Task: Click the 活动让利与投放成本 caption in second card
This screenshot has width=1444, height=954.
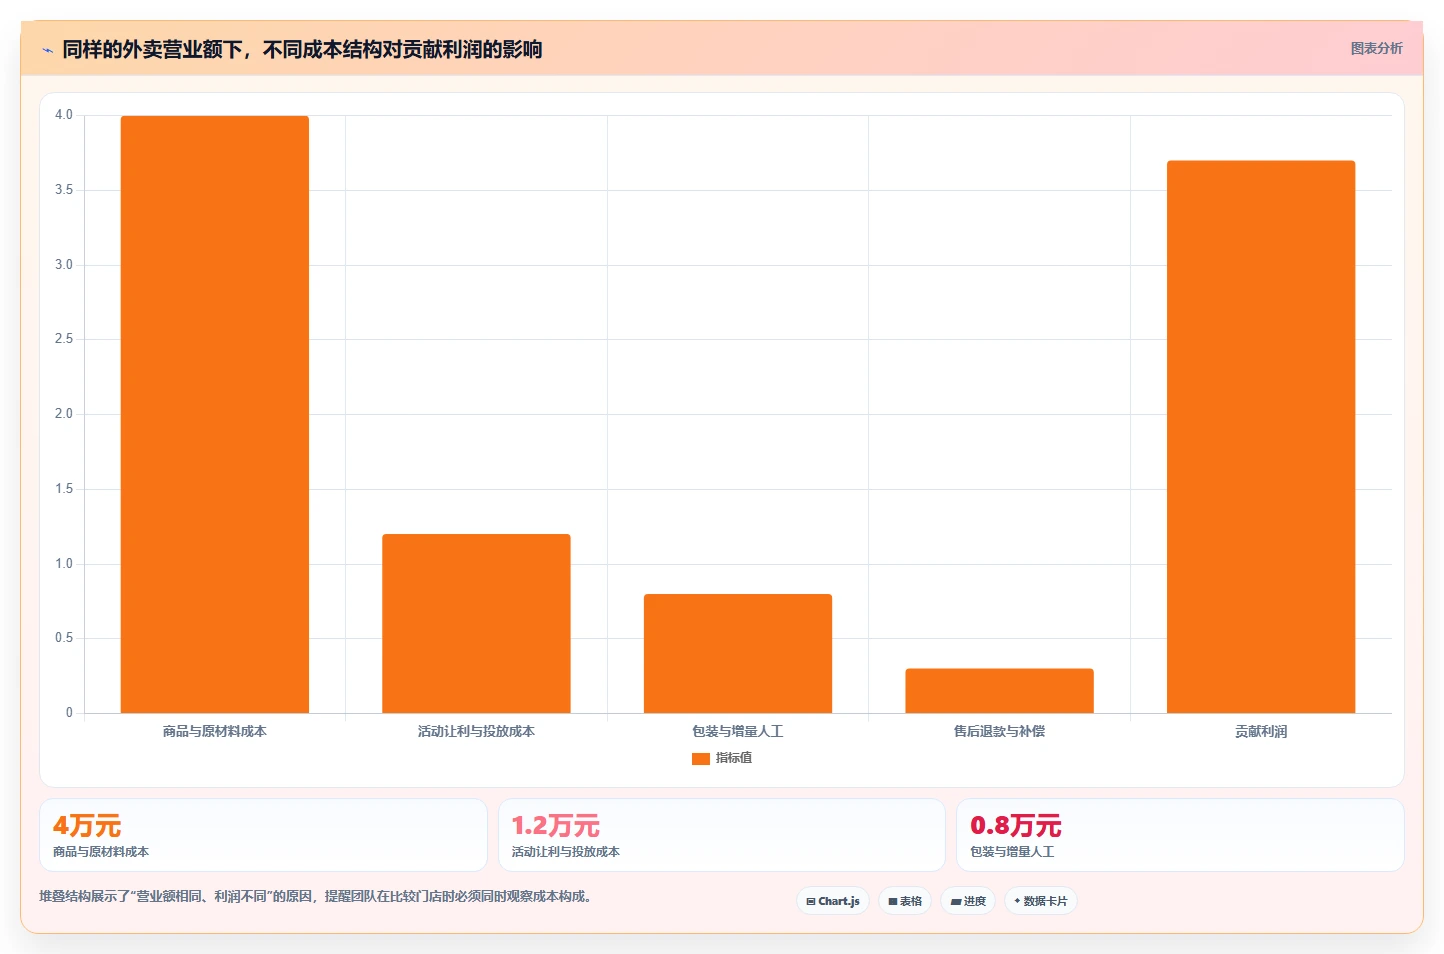Action: [566, 852]
